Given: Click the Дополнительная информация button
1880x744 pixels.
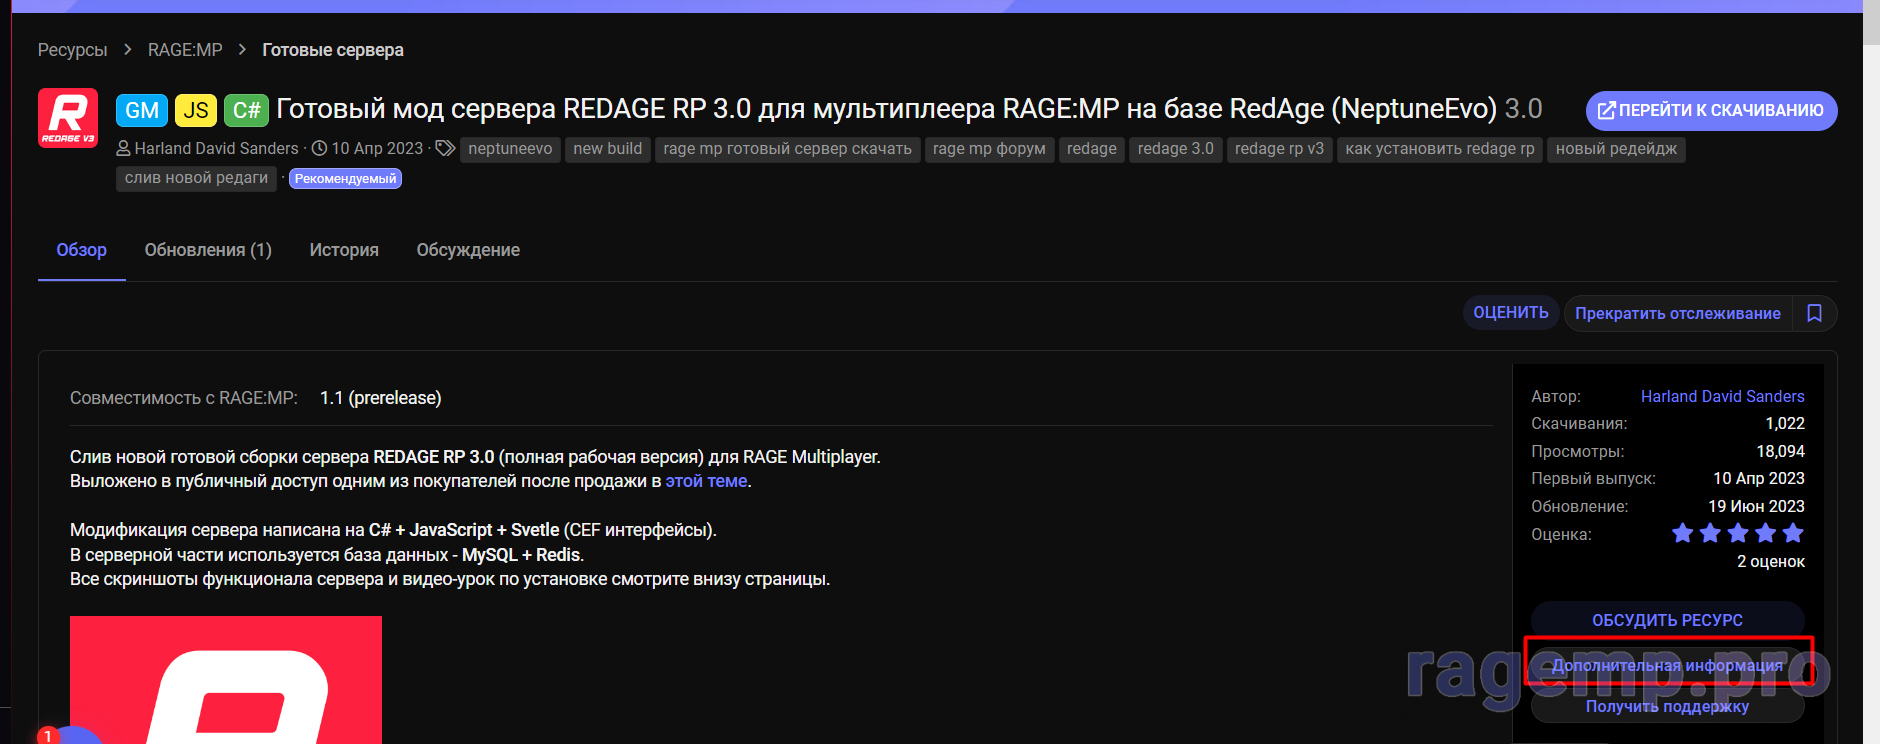Looking at the screenshot, I should click(x=1667, y=665).
